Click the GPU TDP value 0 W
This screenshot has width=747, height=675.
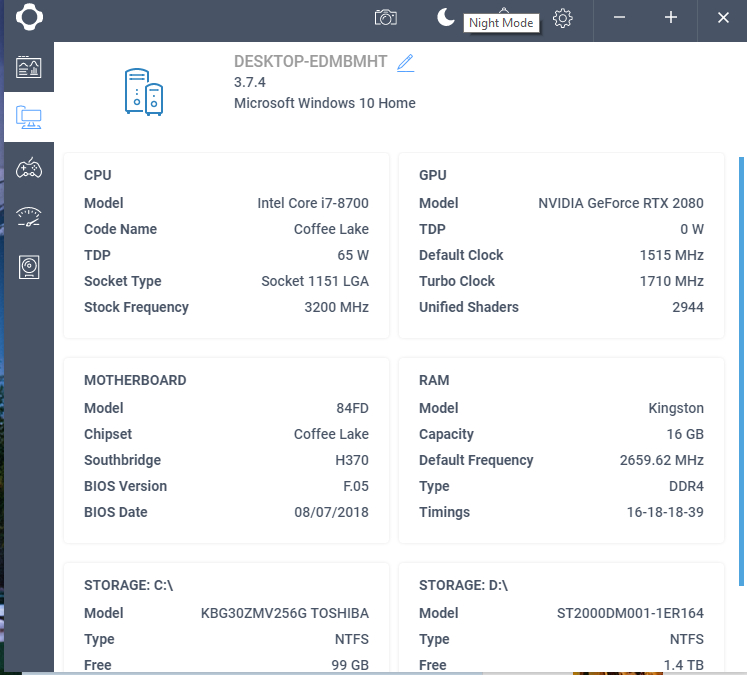click(x=692, y=229)
